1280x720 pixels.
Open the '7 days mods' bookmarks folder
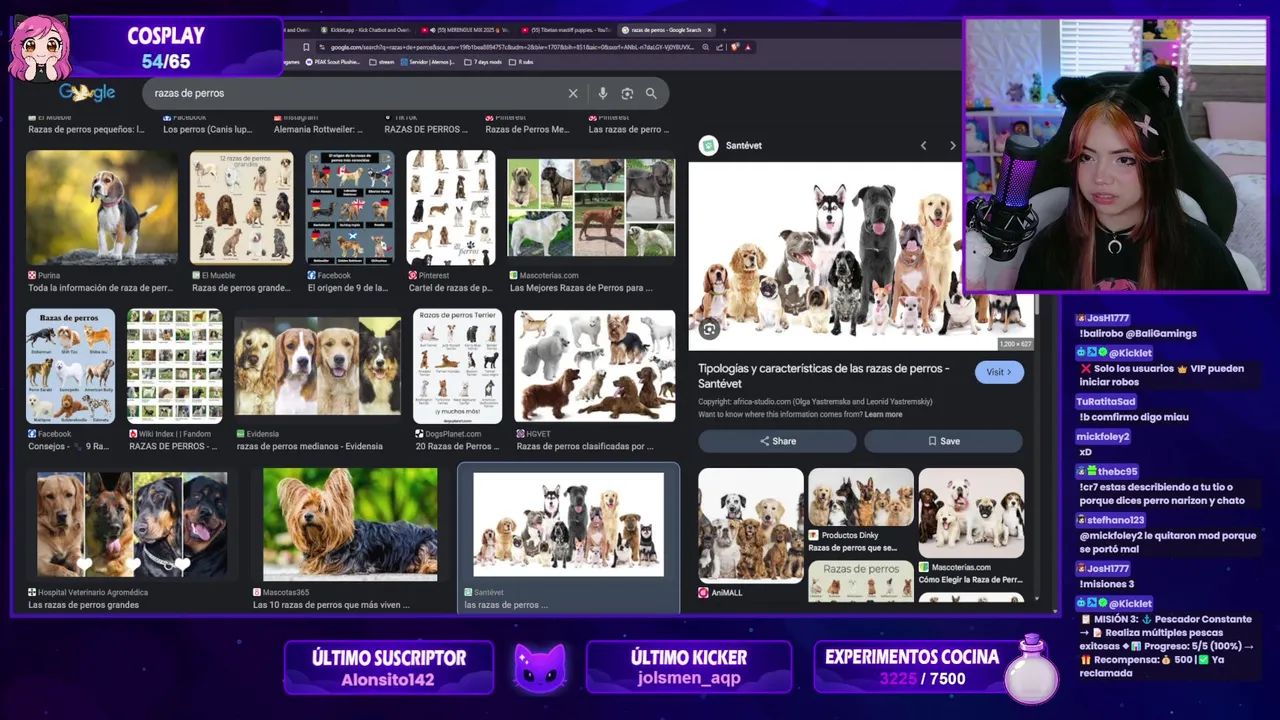[x=484, y=62]
